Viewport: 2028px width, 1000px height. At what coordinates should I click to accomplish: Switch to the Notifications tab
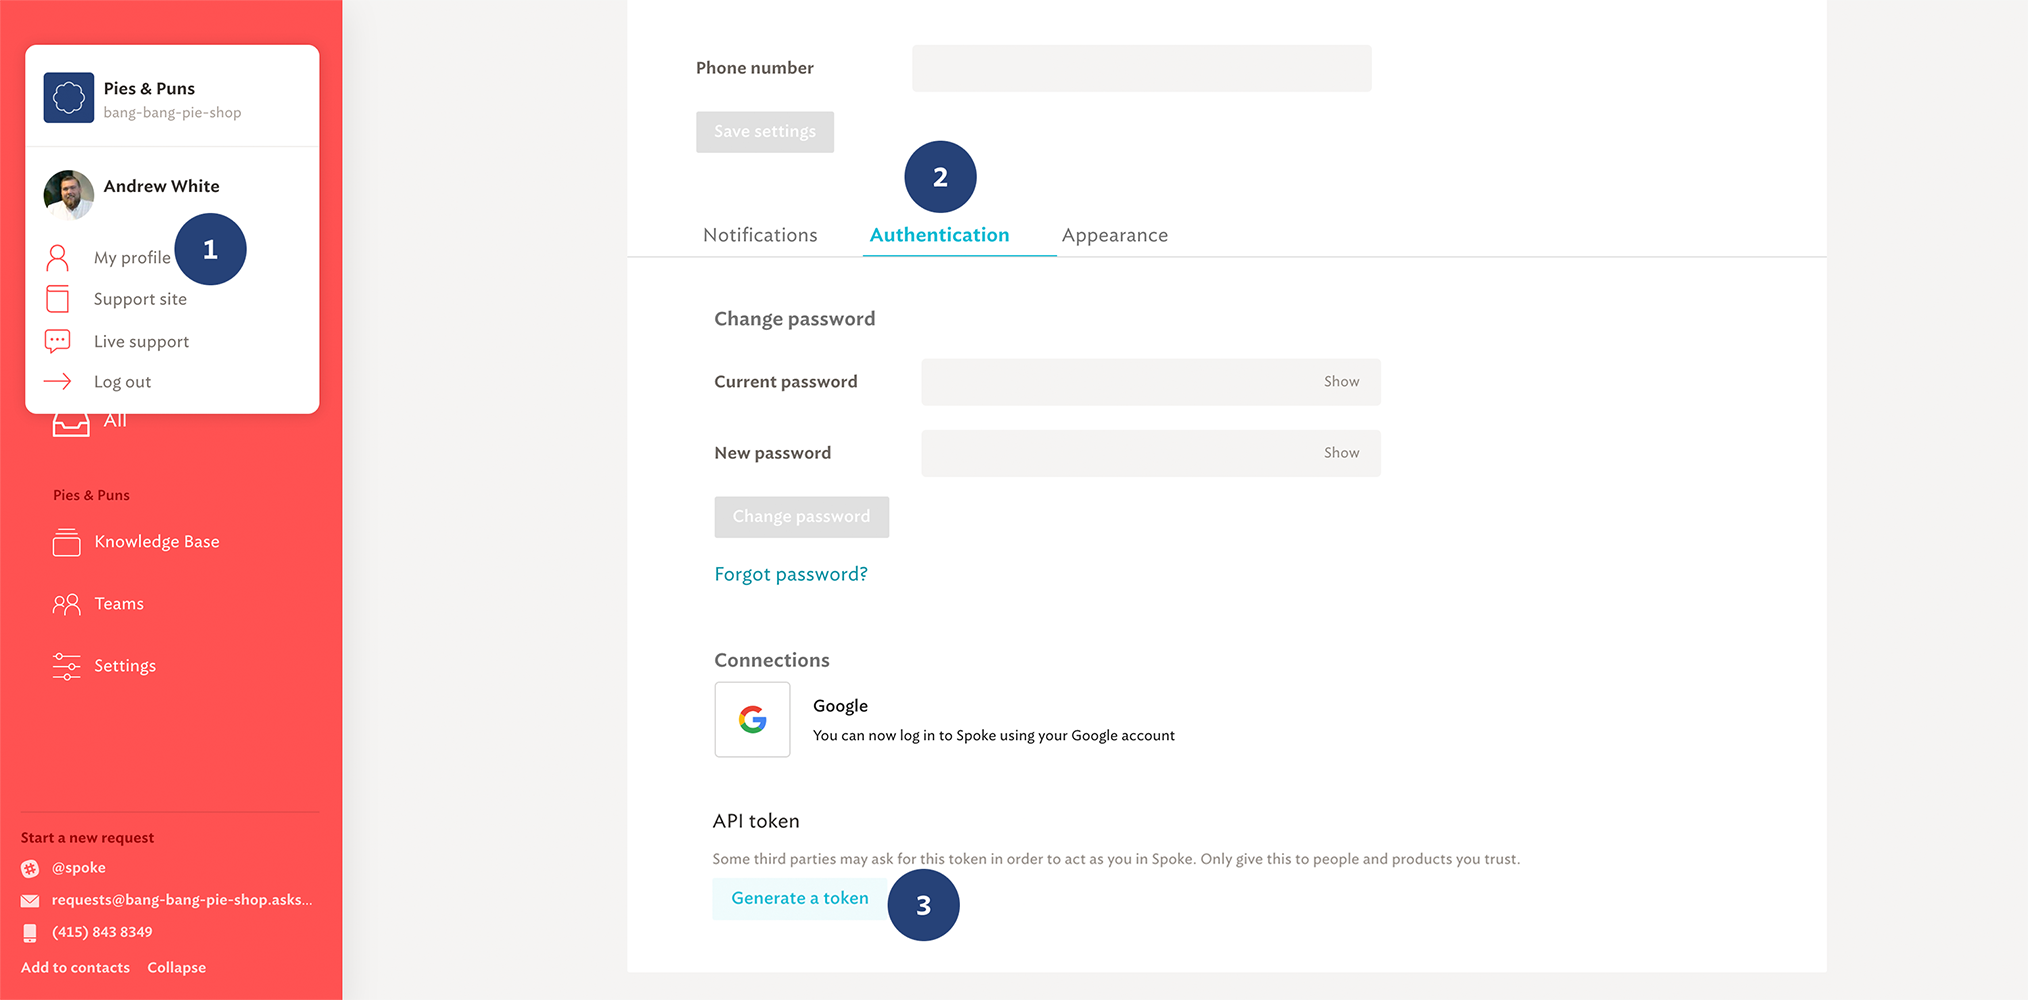pyautogui.click(x=760, y=235)
